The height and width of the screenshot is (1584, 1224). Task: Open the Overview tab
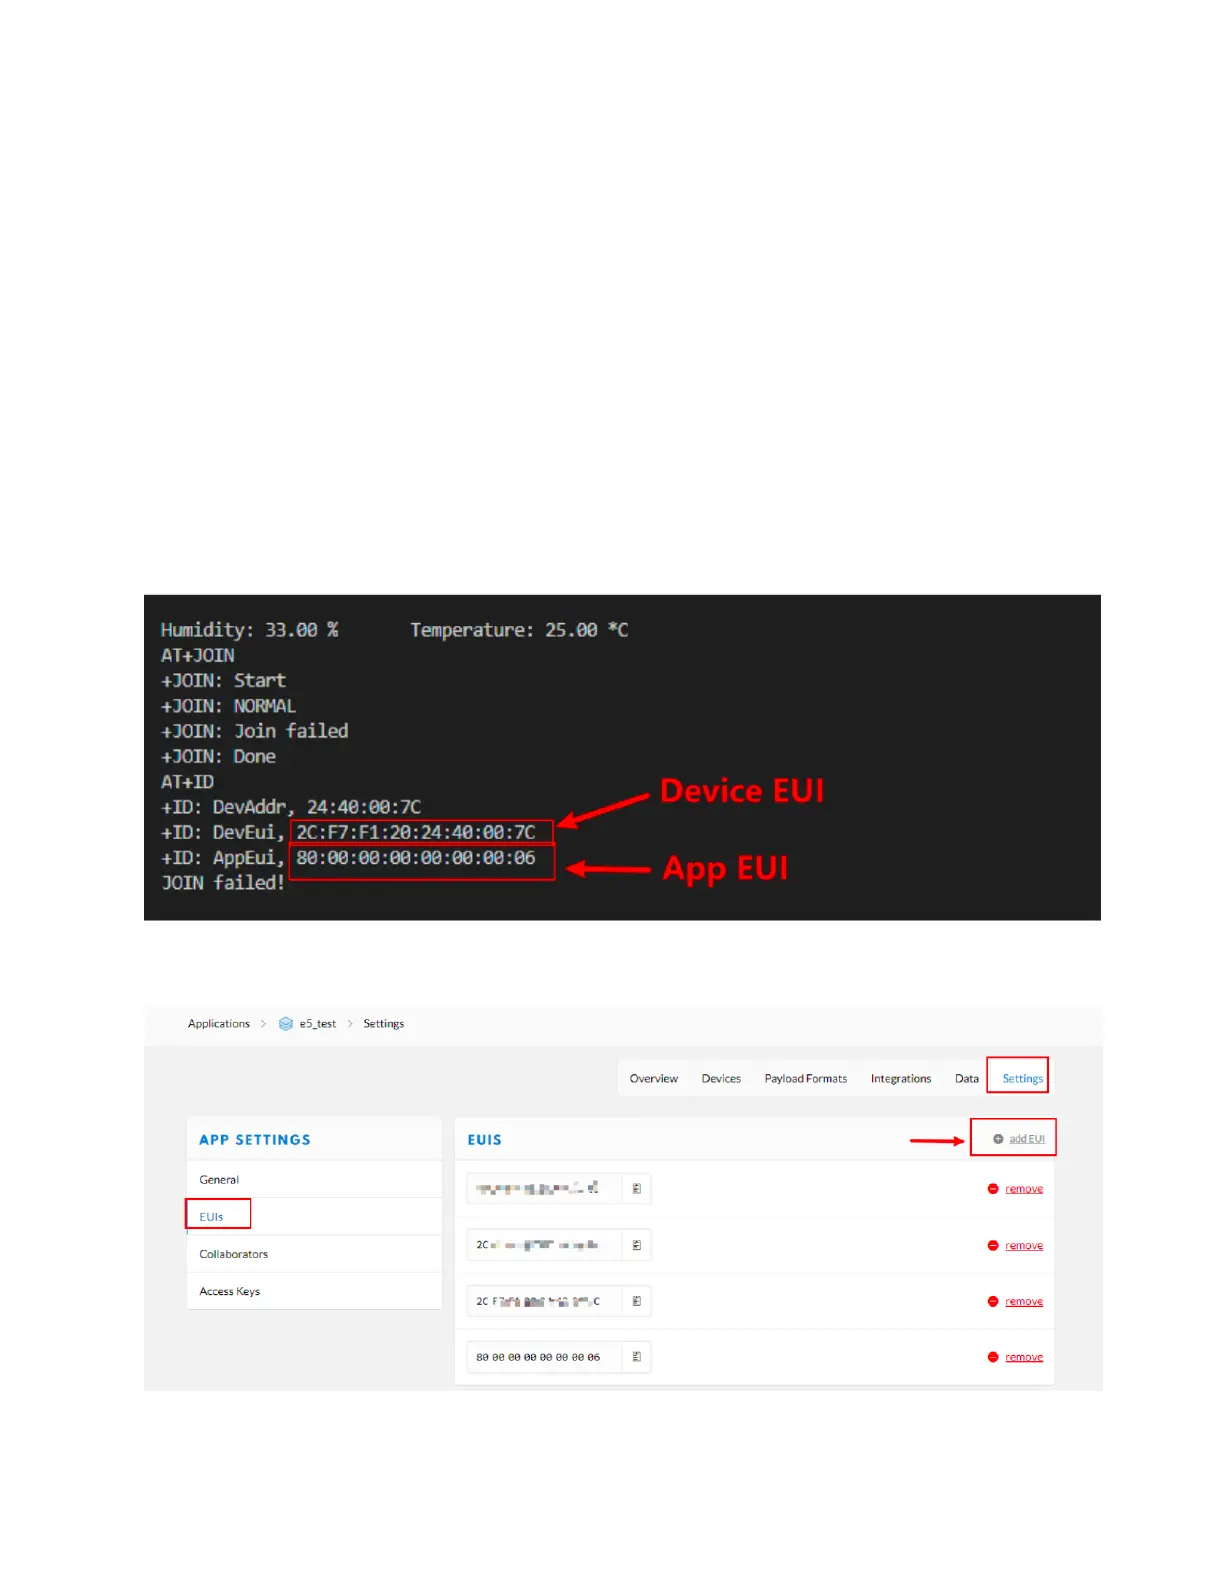(654, 1079)
